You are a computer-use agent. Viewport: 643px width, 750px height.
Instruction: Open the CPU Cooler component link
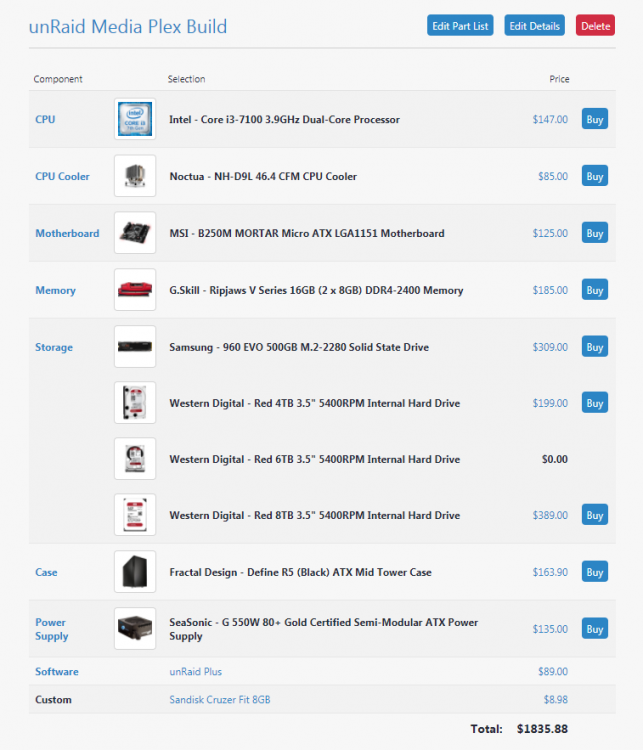pos(62,176)
